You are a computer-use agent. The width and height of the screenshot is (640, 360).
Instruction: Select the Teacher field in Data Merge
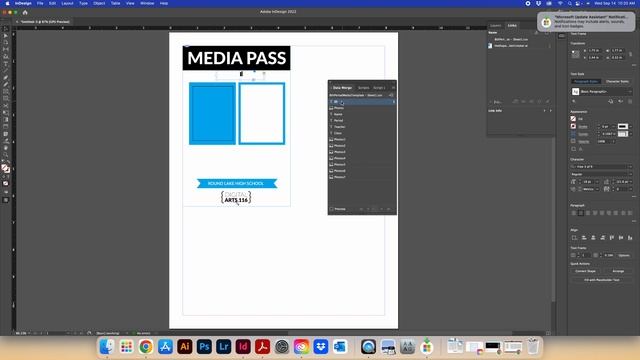pos(362,127)
